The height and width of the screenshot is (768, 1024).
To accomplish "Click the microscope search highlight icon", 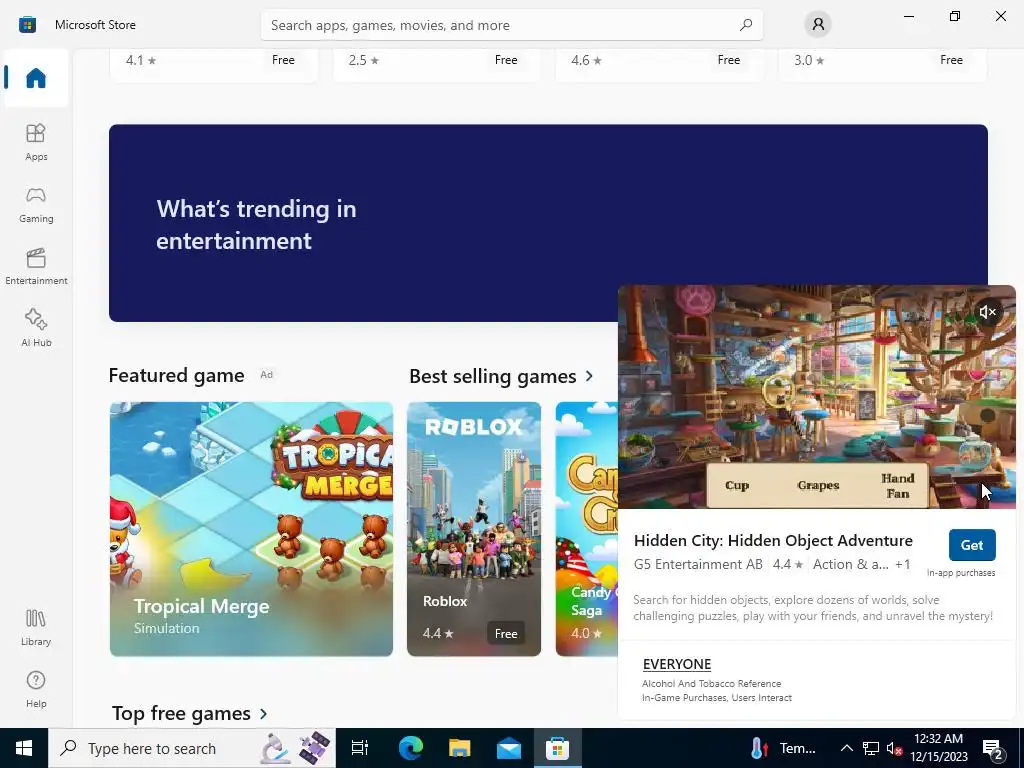I will (276, 748).
